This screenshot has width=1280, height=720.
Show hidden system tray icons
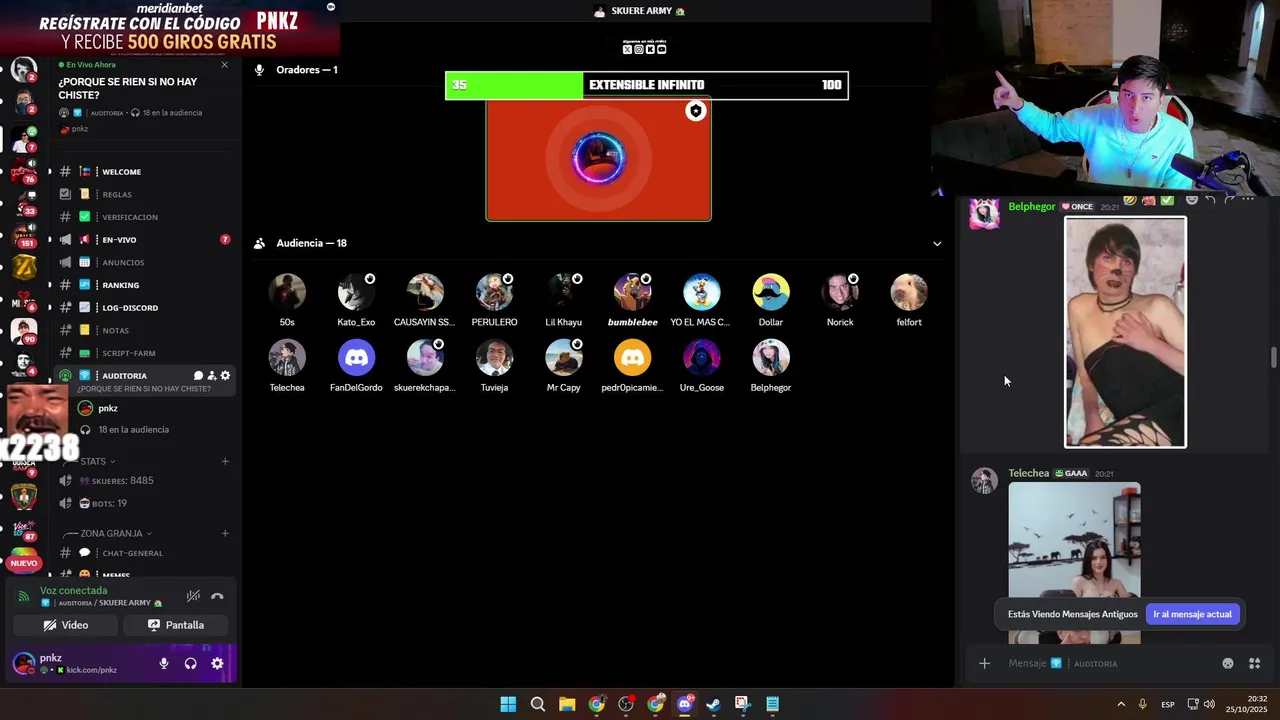coord(1121,704)
